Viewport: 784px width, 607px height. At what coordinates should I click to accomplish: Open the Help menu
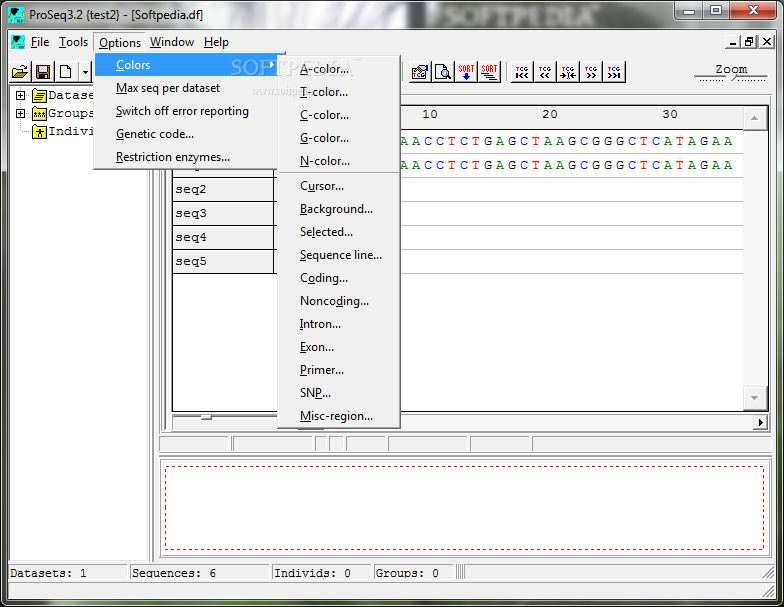(x=216, y=42)
